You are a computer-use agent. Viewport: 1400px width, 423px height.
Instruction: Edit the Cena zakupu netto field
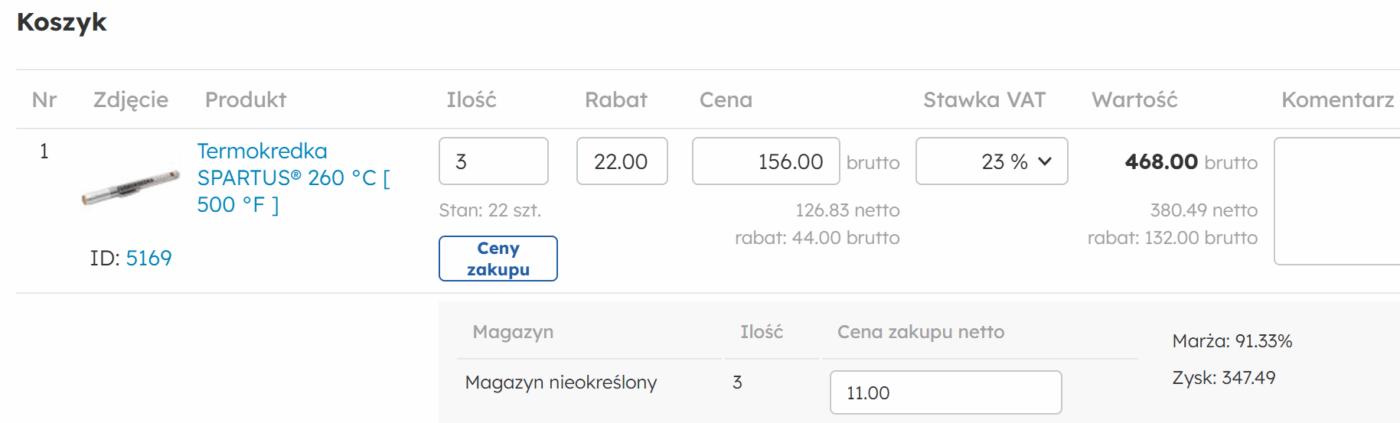click(x=945, y=393)
